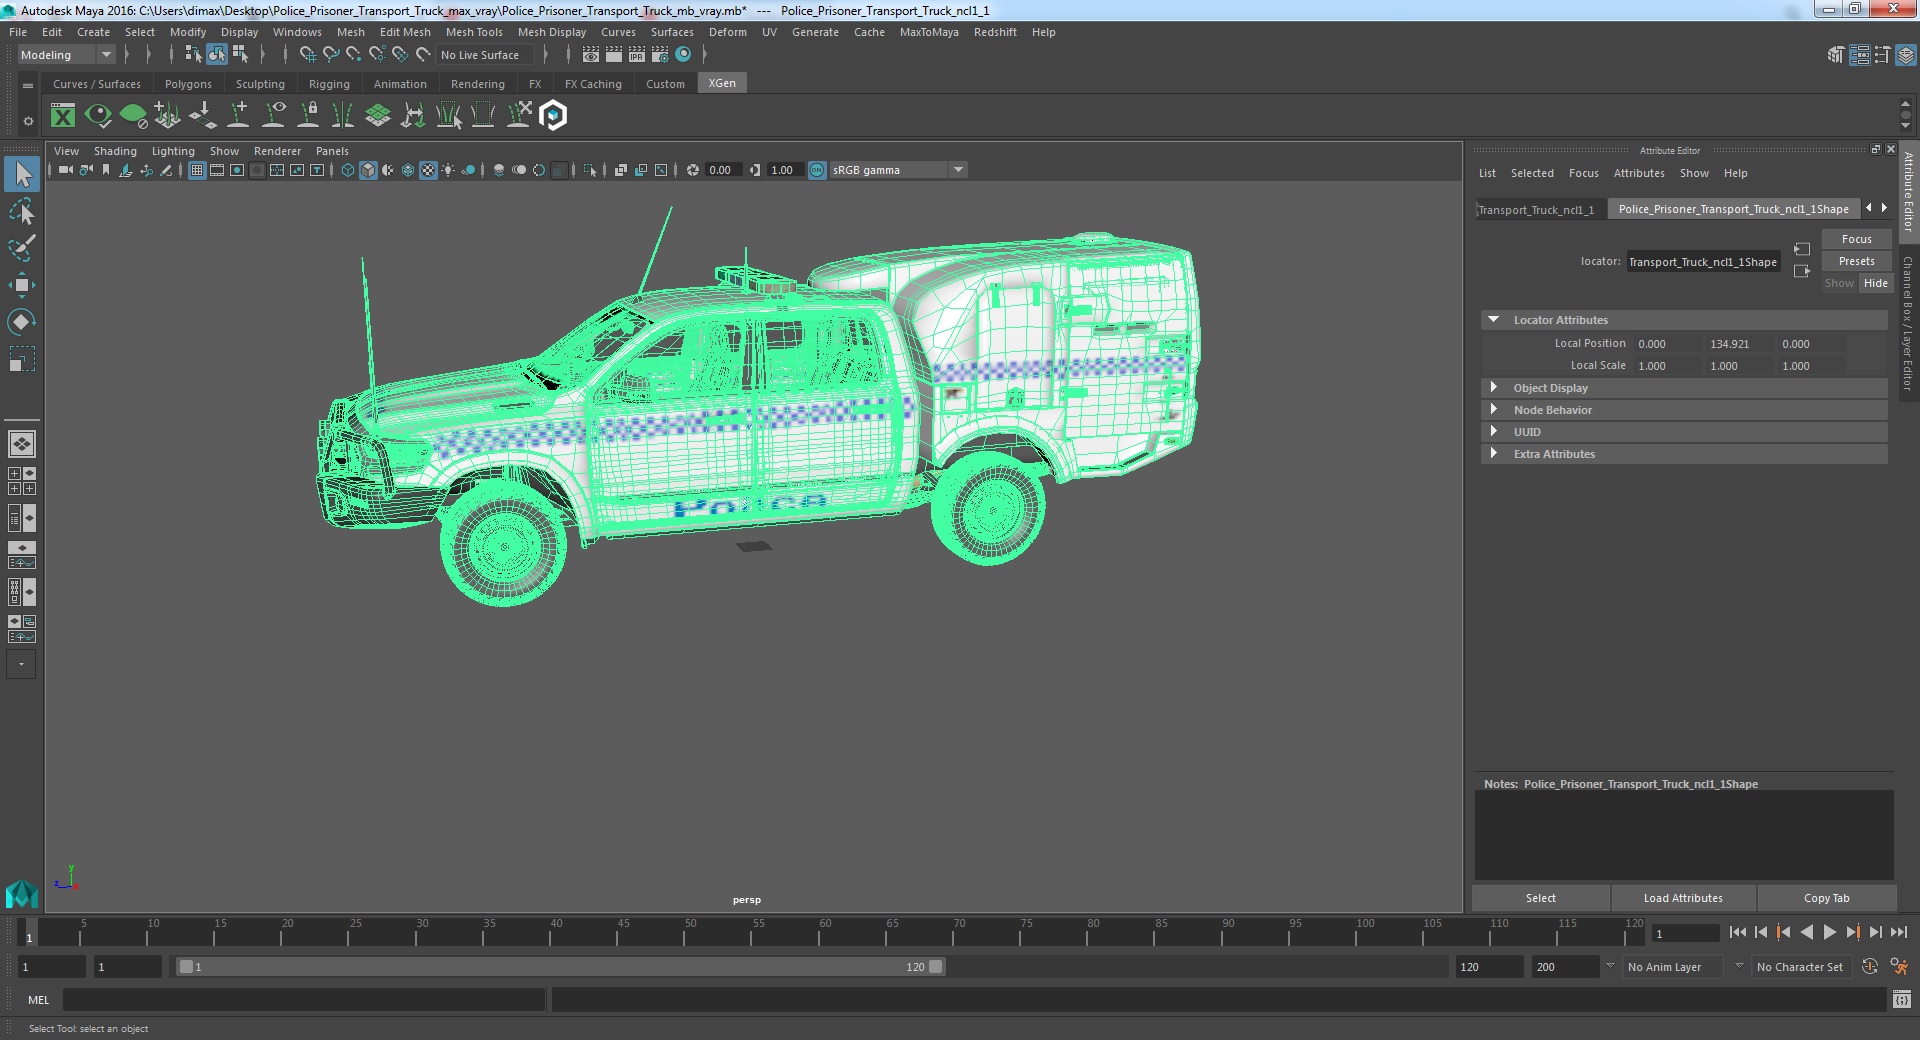Switch to the Rigging shelf tab
Screen dimensions: 1920x1040
(x=329, y=84)
